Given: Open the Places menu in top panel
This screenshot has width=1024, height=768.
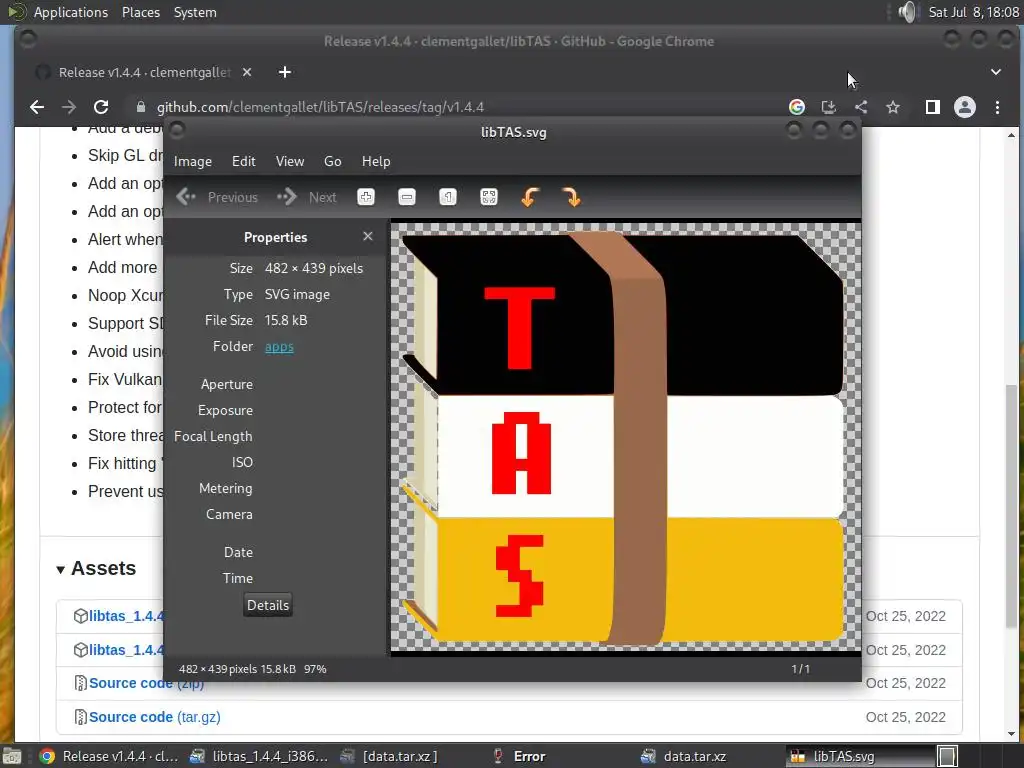Looking at the screenshot, I should tap(141, 12).
